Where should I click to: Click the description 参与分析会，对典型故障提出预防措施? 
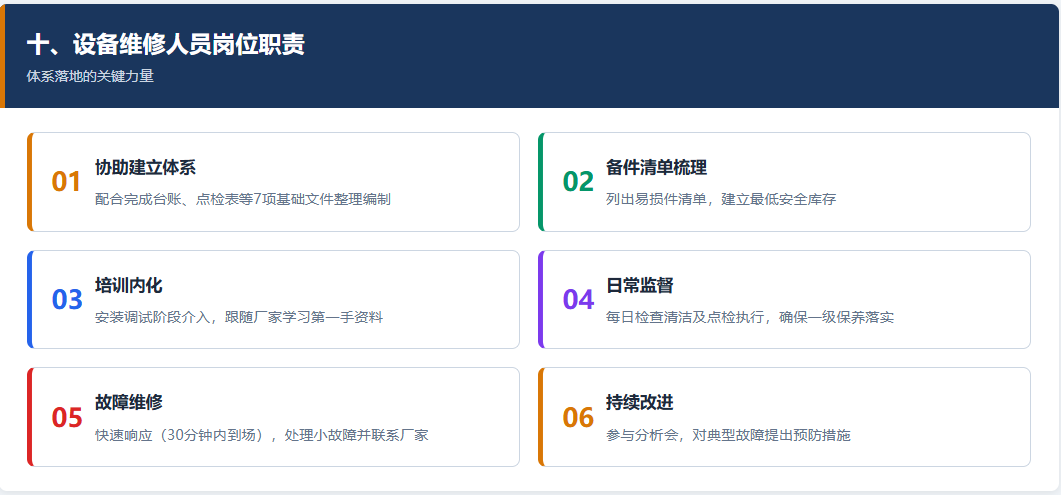coord(728,435)
